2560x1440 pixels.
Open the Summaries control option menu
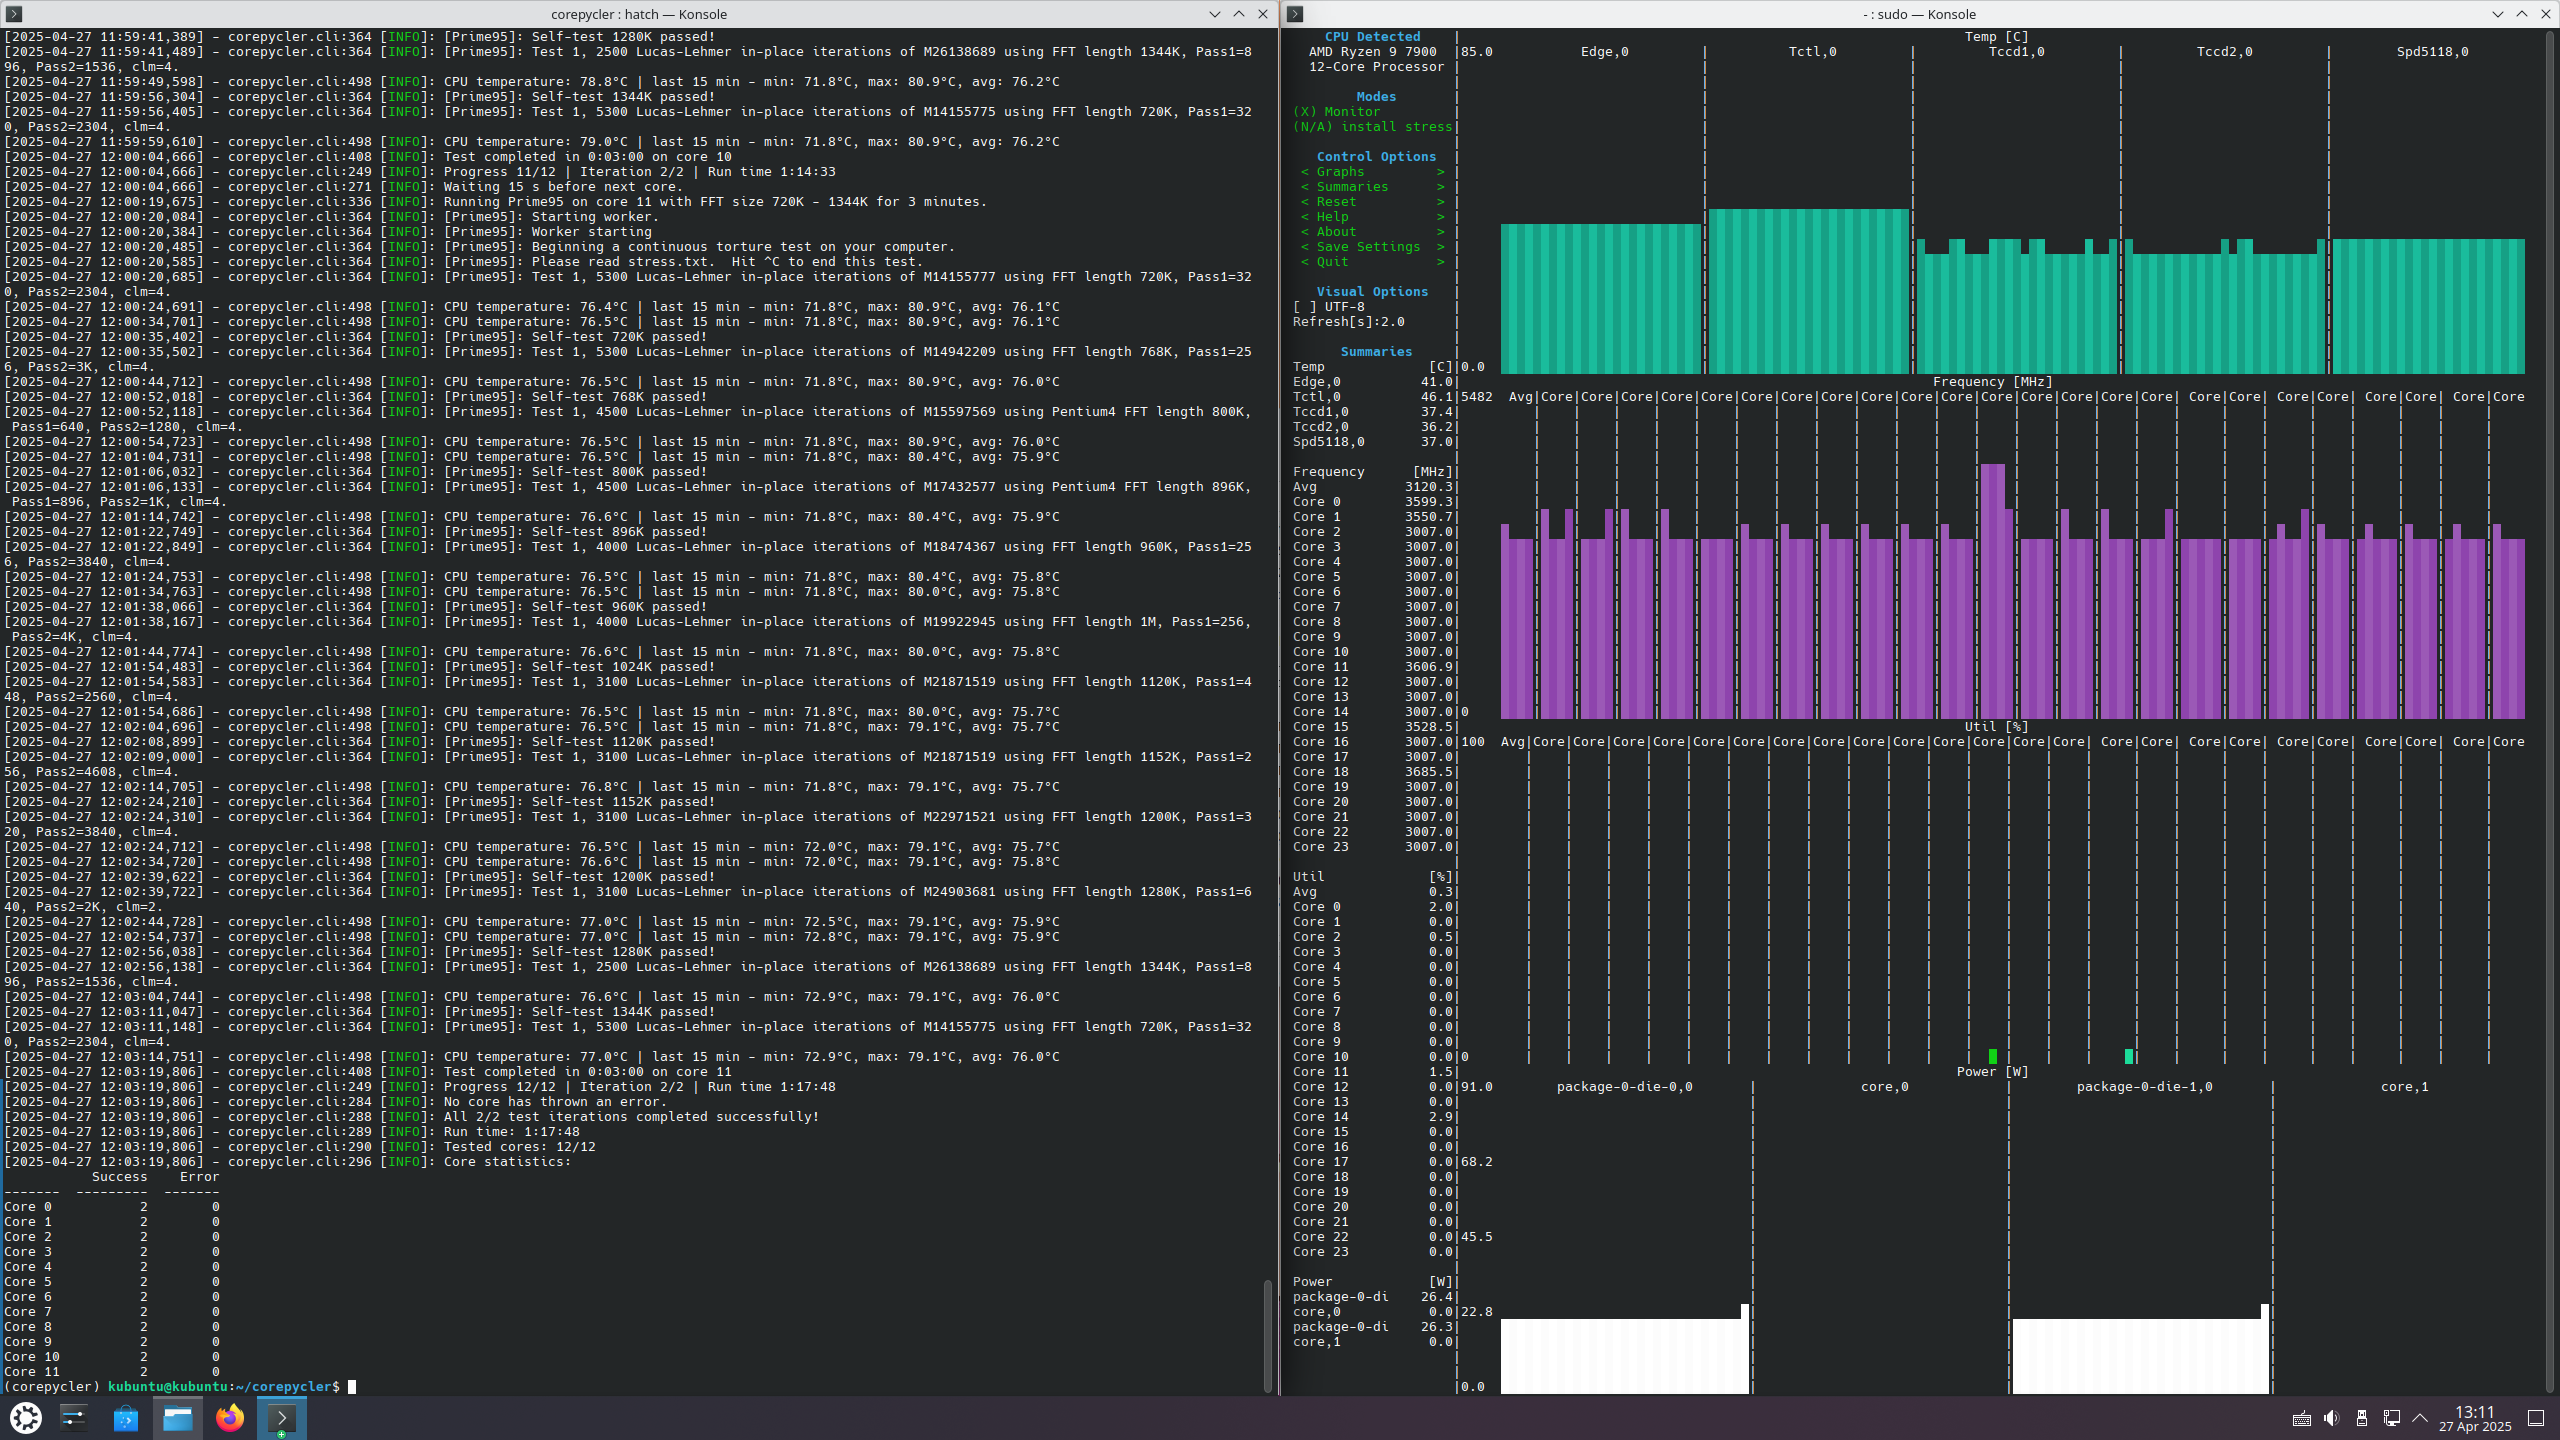(x=1372, y=187)
